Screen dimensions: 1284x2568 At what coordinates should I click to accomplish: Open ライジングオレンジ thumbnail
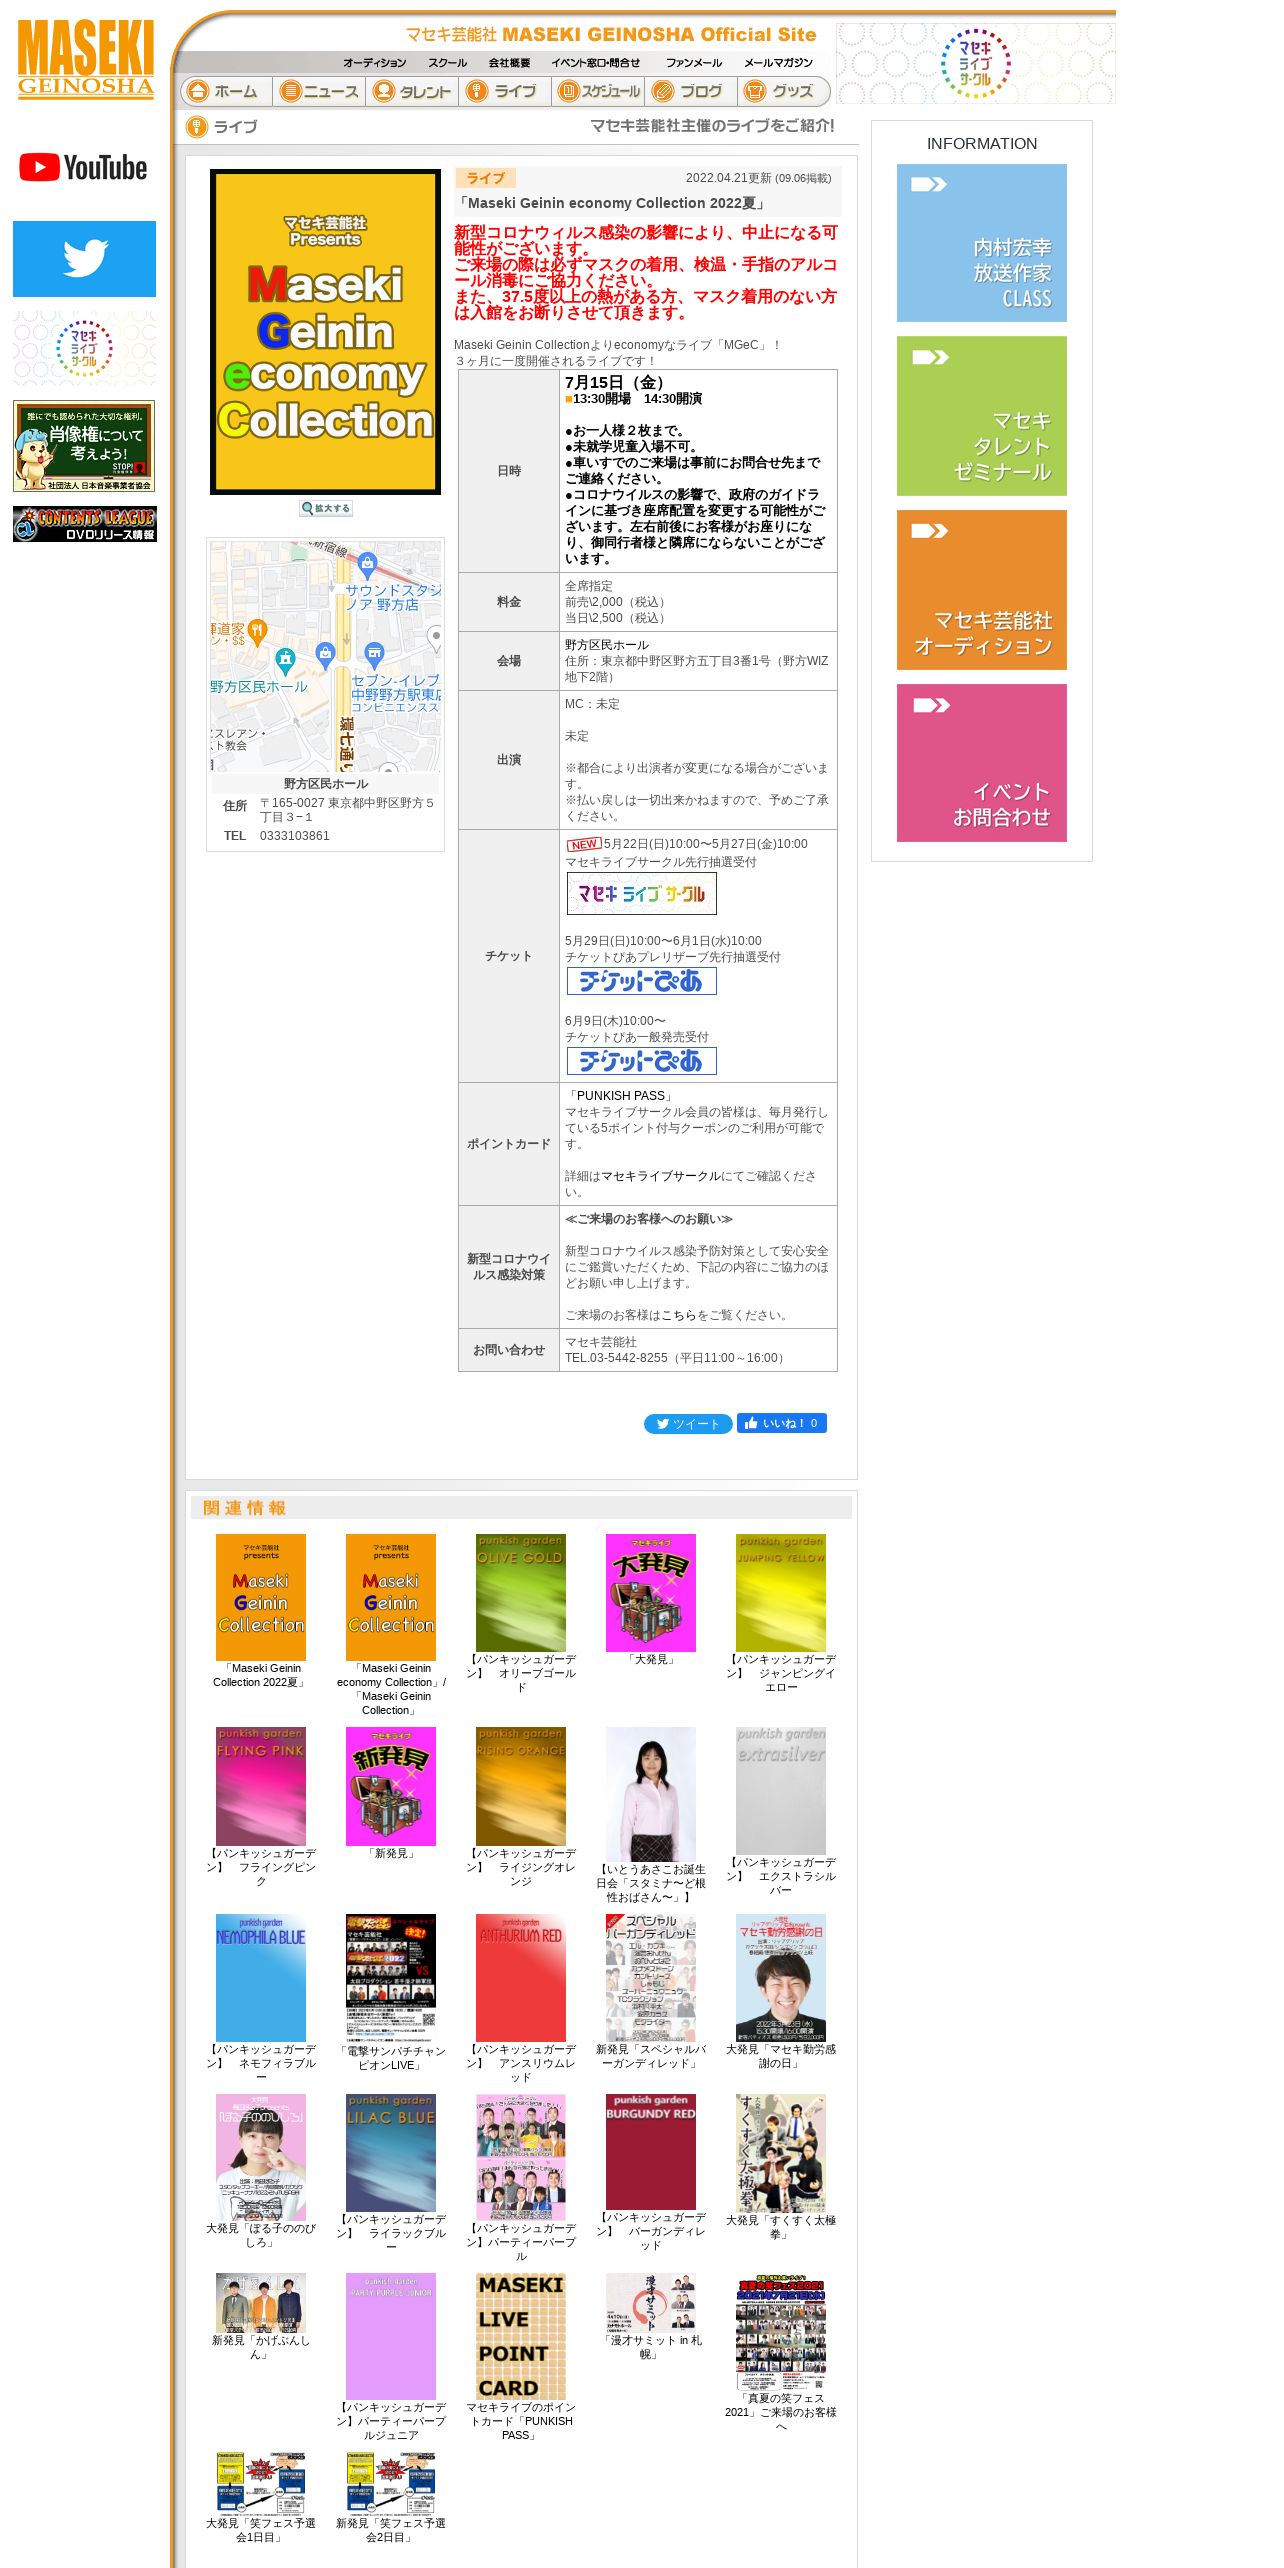coord(521,1786)
